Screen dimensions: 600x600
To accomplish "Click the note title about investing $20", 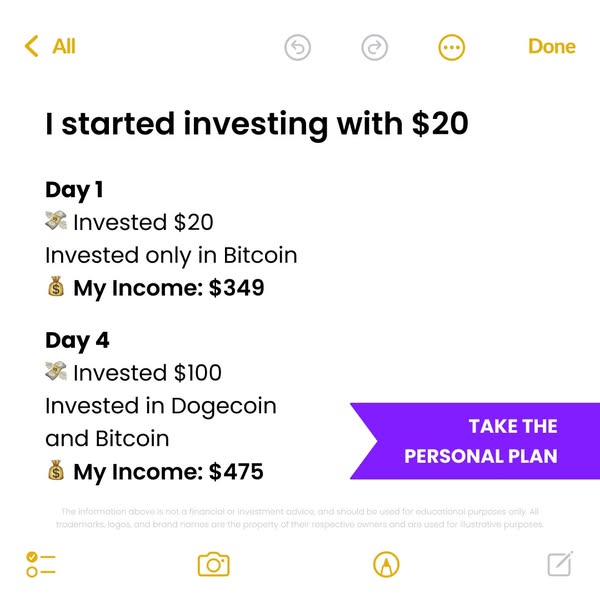I will click(256, 125).
